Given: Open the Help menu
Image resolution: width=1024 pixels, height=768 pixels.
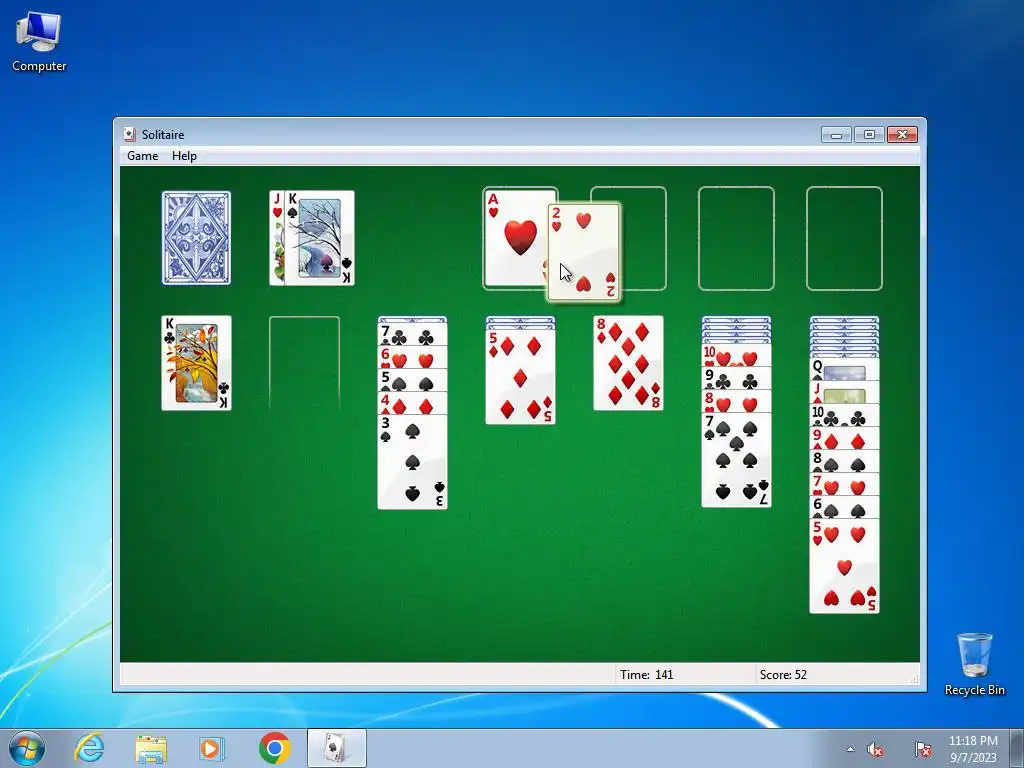Looking at the screenshot, I should click(184, 155).
